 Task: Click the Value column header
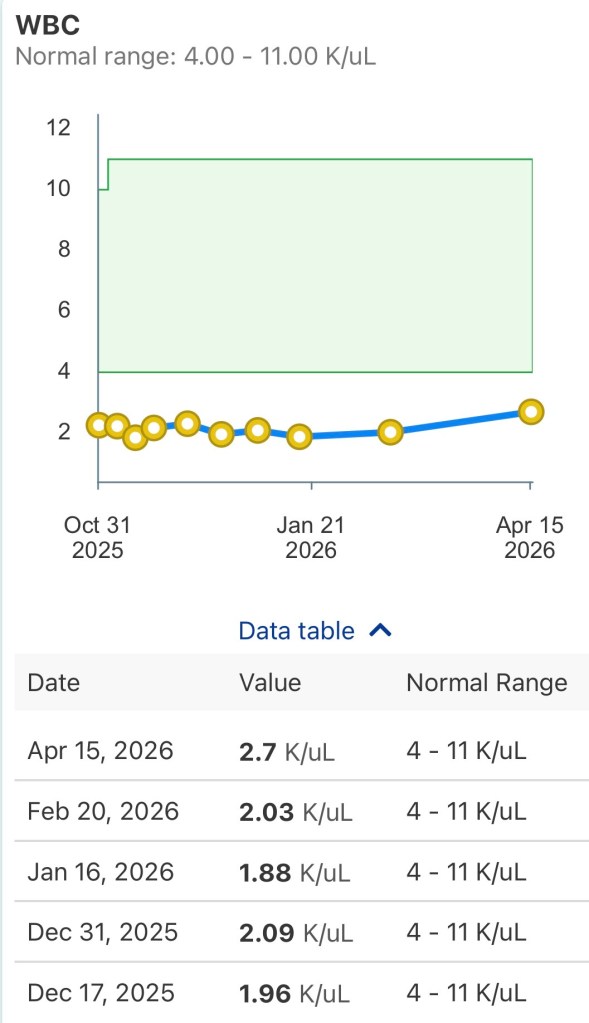point(269,683)
